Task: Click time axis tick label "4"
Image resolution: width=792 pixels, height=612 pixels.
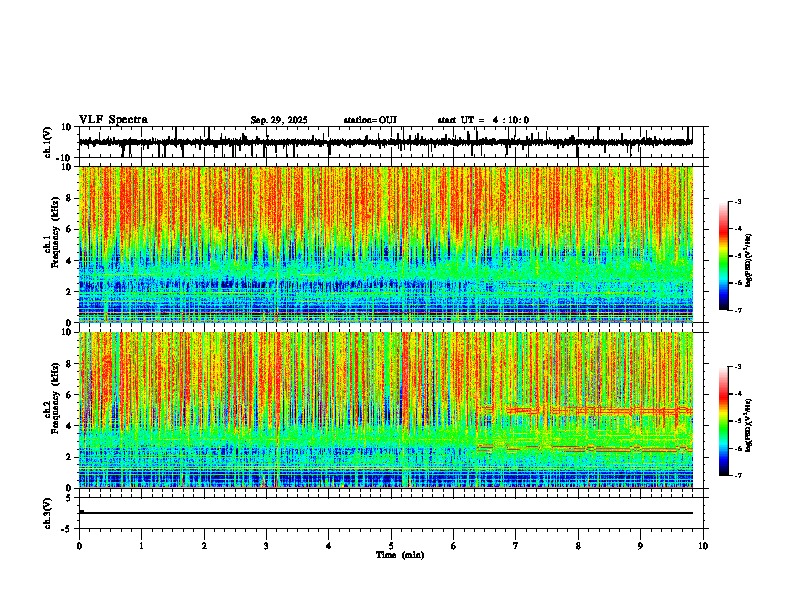Action: click(329, 546)
